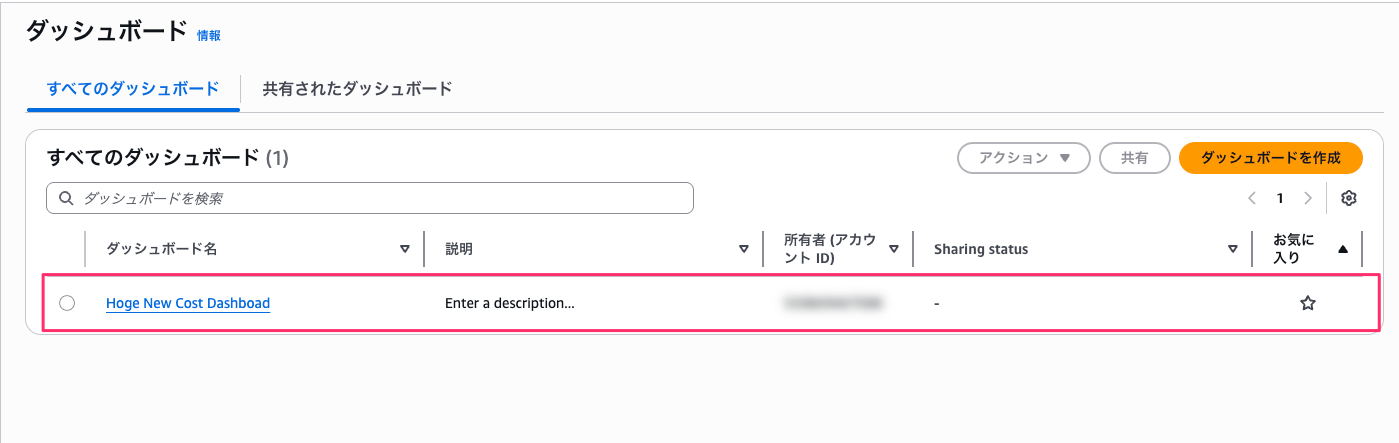Screen dimensions: 1399x443
Task: Click the page number 1 indicator
Action: click(x=1279, y=198)
